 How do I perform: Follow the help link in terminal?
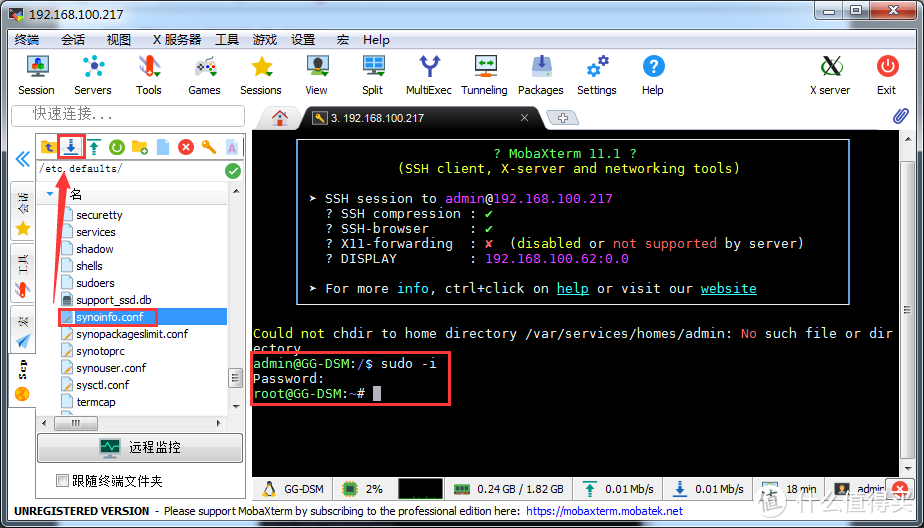[x=573, y=288]
